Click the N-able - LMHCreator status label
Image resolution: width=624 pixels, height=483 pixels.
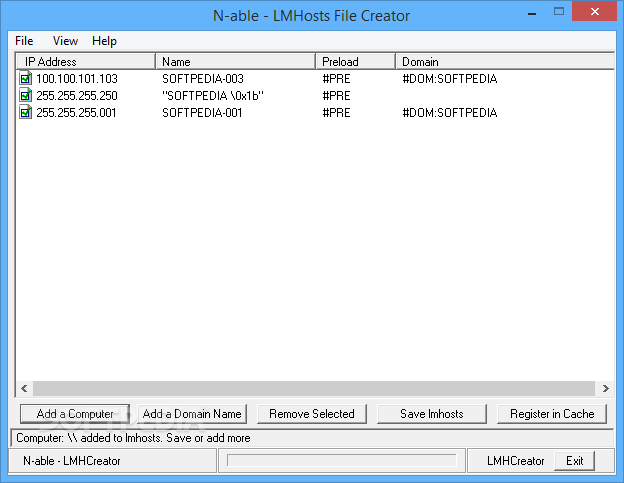72,461
